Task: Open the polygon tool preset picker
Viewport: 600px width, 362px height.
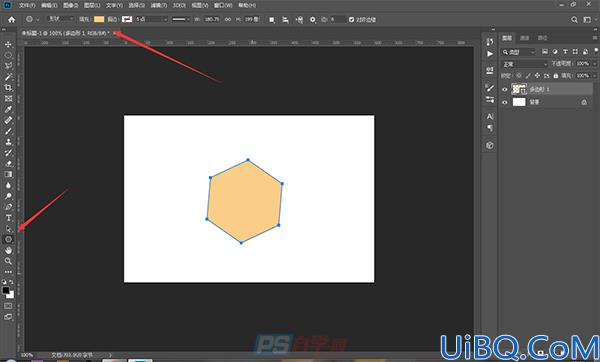Action: coord(33,19)
